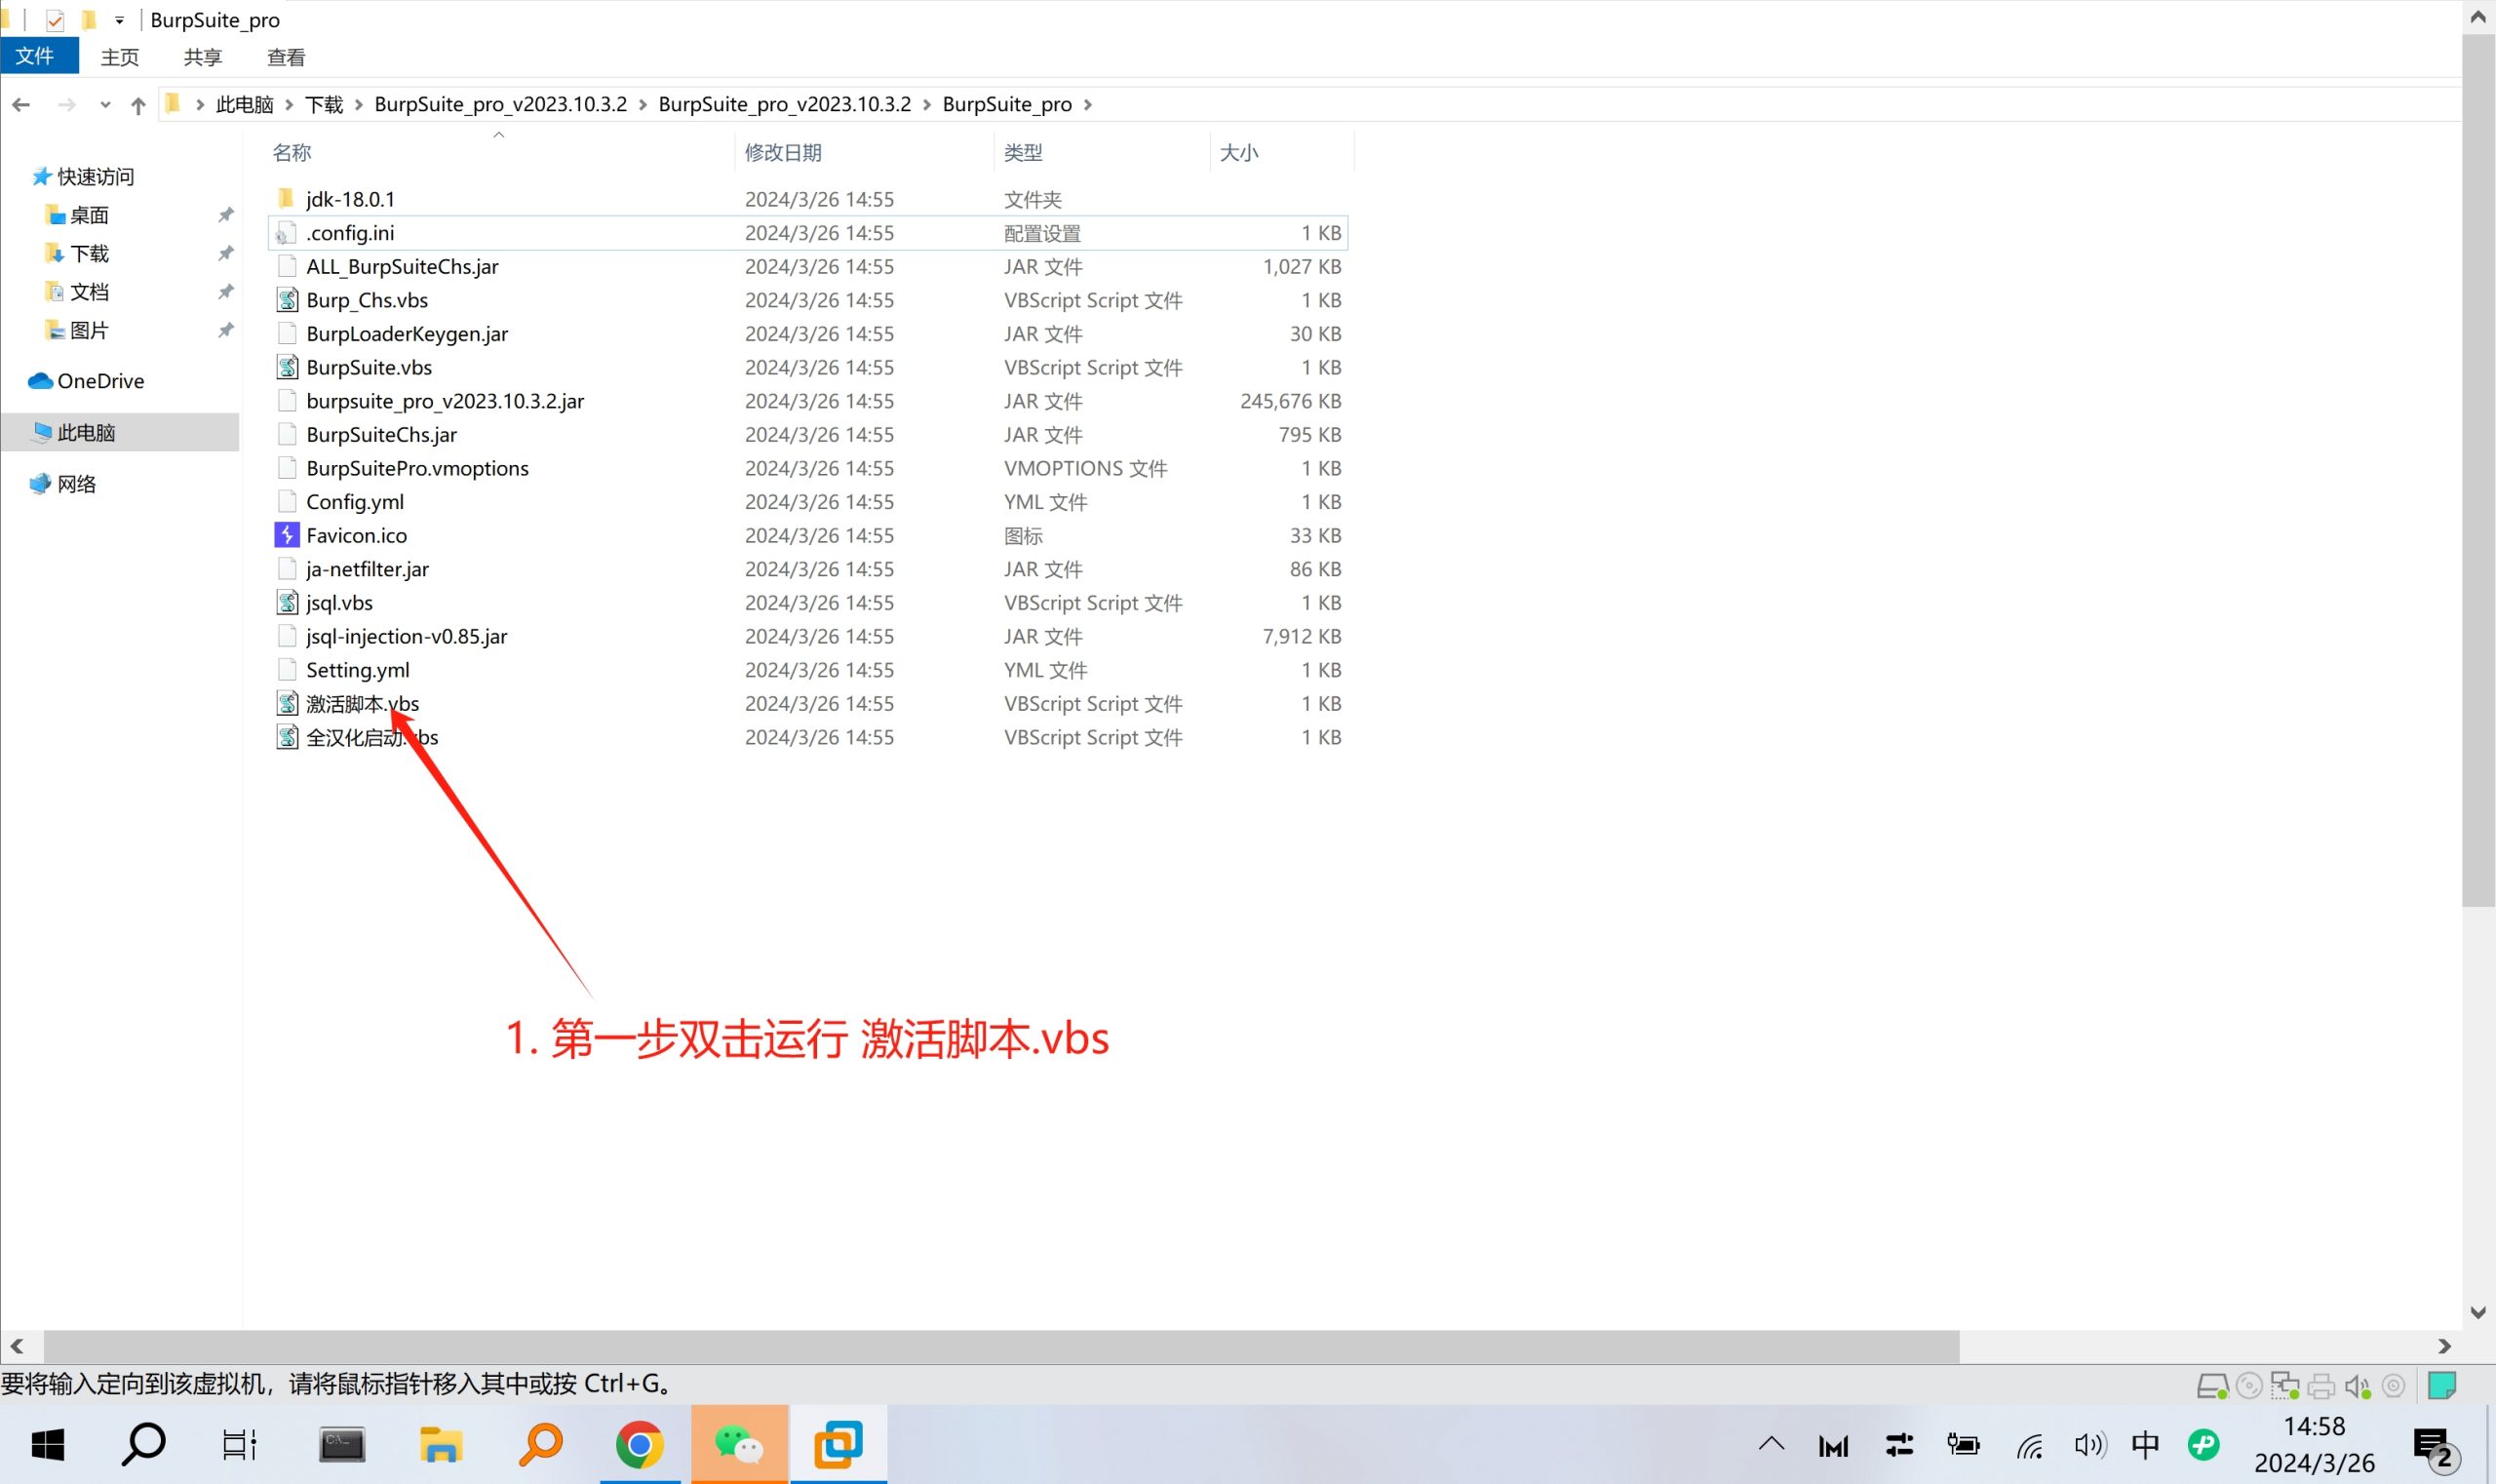This screenshot has width=2496, height=1484.
Task: Select the jsql.vbs script icon
Action: [x=287, y=602]
